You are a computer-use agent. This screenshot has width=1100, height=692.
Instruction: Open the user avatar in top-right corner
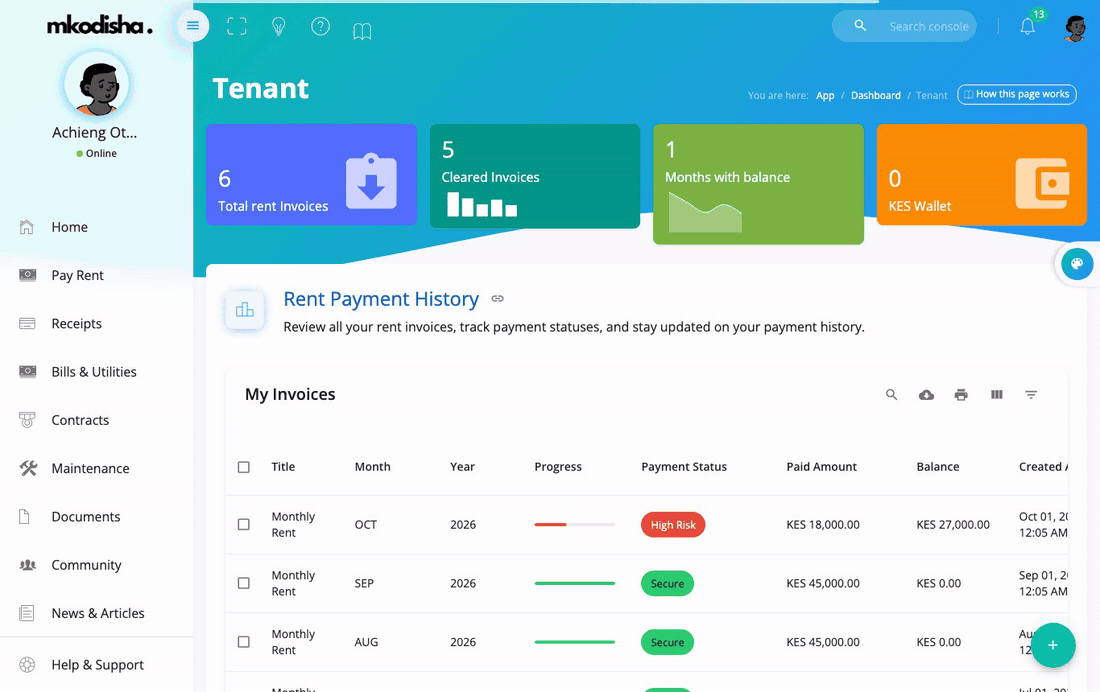tap(1075, 28)
